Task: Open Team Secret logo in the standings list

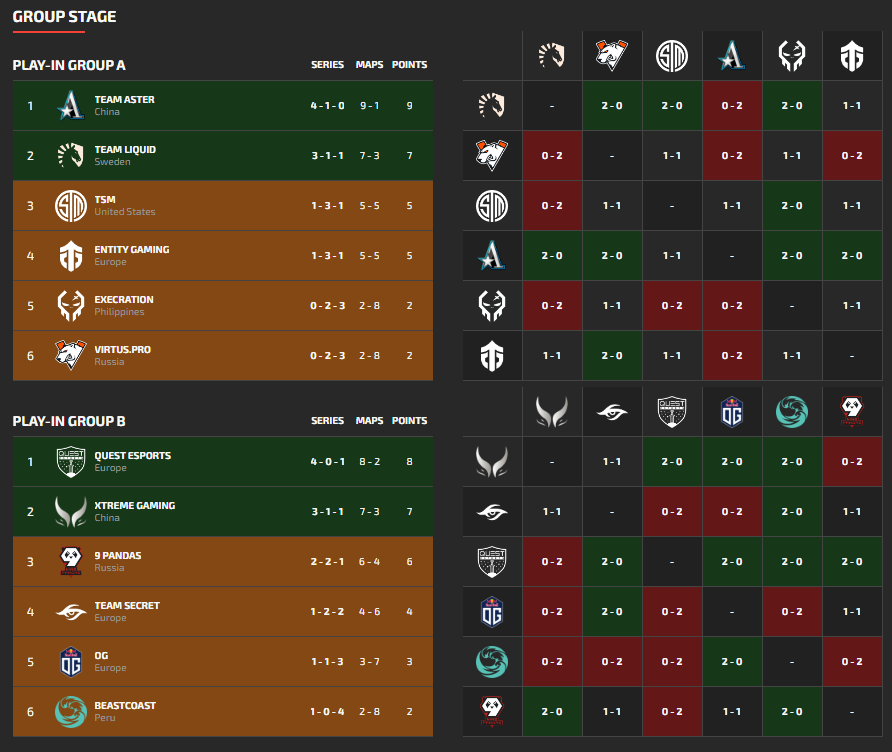Action: click(x=70, y=611)
